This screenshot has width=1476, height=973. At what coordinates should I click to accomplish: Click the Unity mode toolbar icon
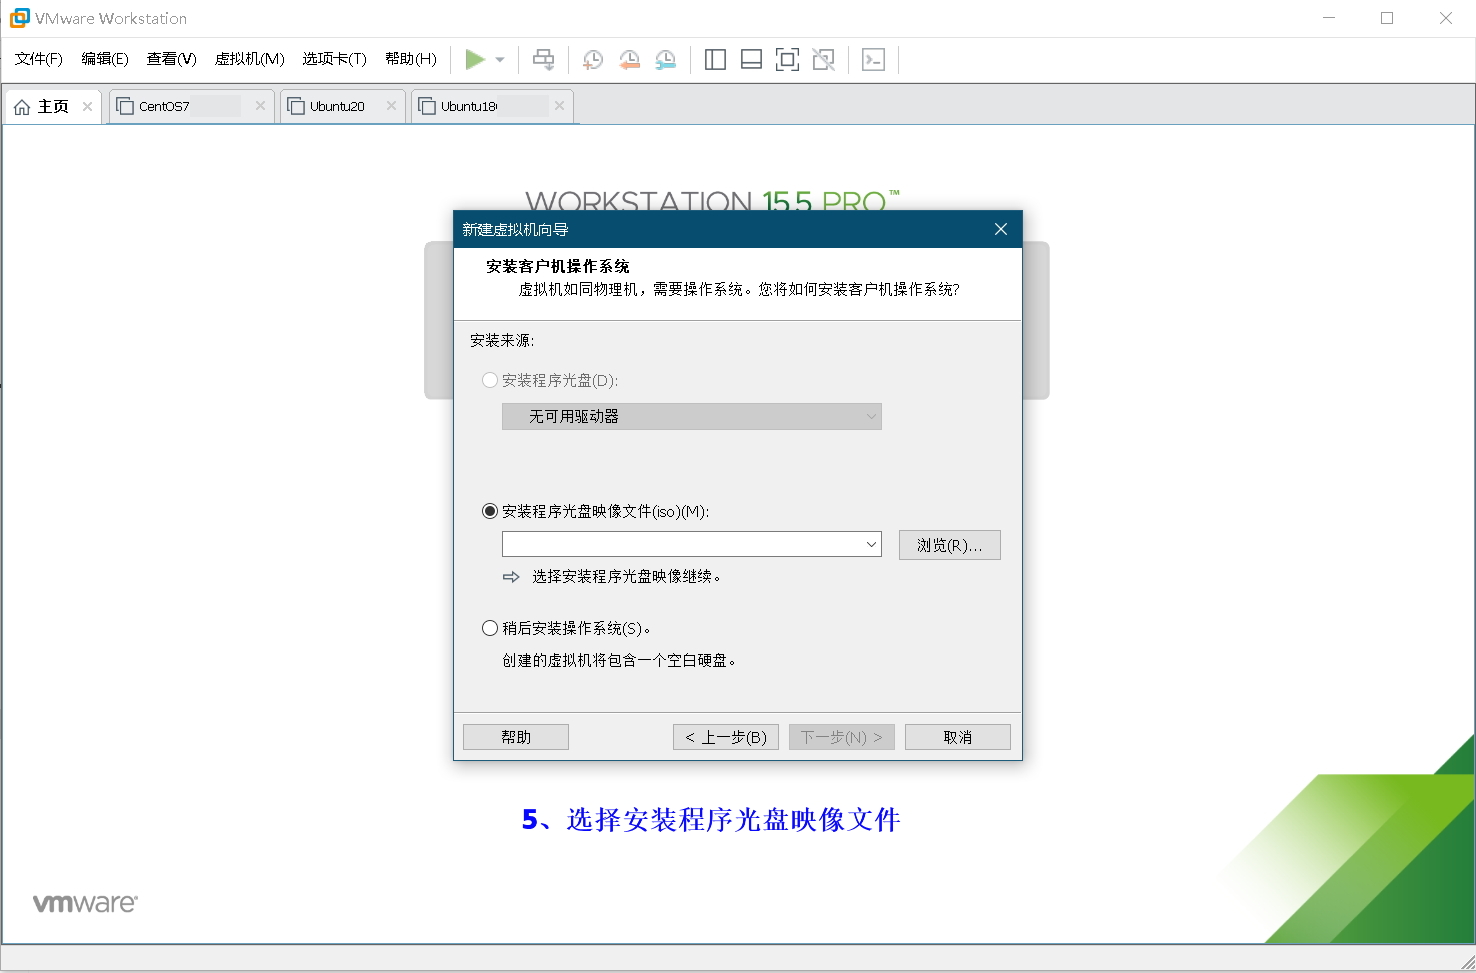tap(823, 60)
